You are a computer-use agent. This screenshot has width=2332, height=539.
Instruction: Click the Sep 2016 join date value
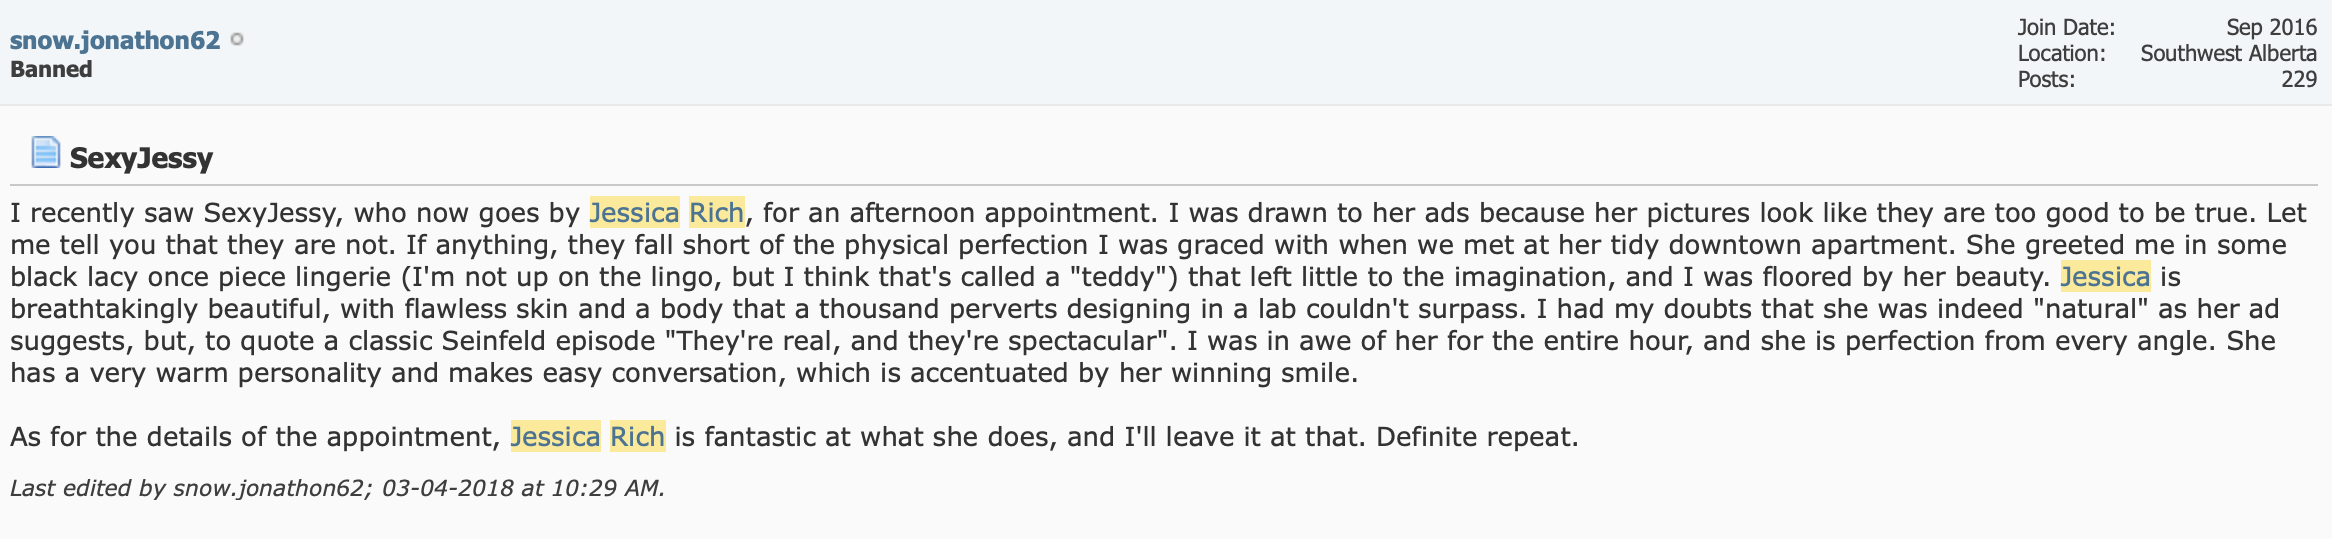tap(2271, 27)
